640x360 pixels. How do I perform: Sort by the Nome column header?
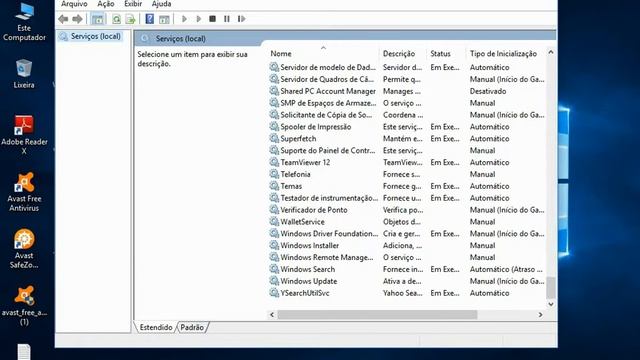coord(281,53)
